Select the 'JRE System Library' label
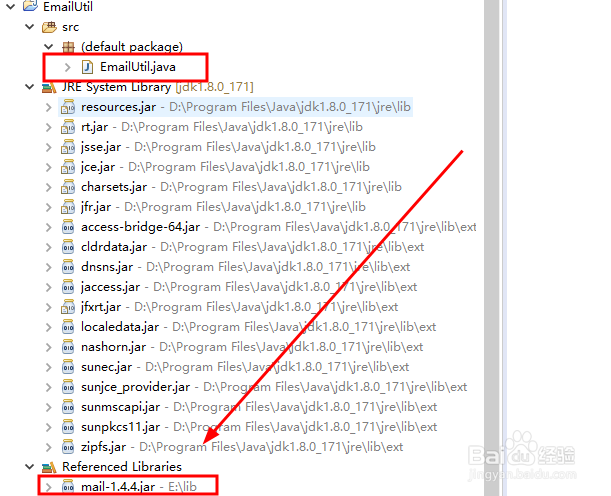Viewport: 611px width, 496px height. pos(117,87)
